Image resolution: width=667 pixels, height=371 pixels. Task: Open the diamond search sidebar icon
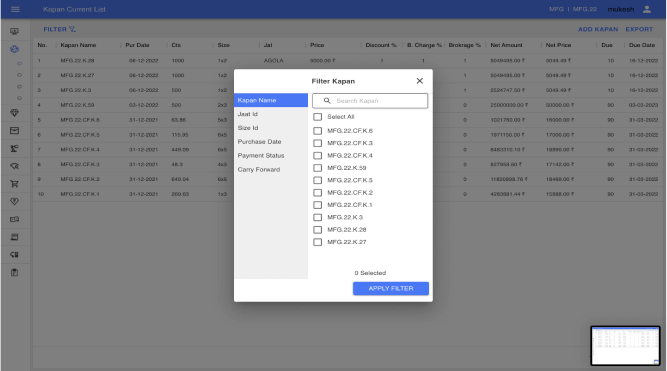(x=14, y=166)
